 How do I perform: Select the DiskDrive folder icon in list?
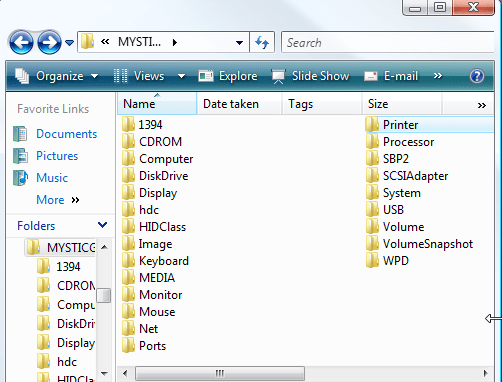(x=128, y=175)
